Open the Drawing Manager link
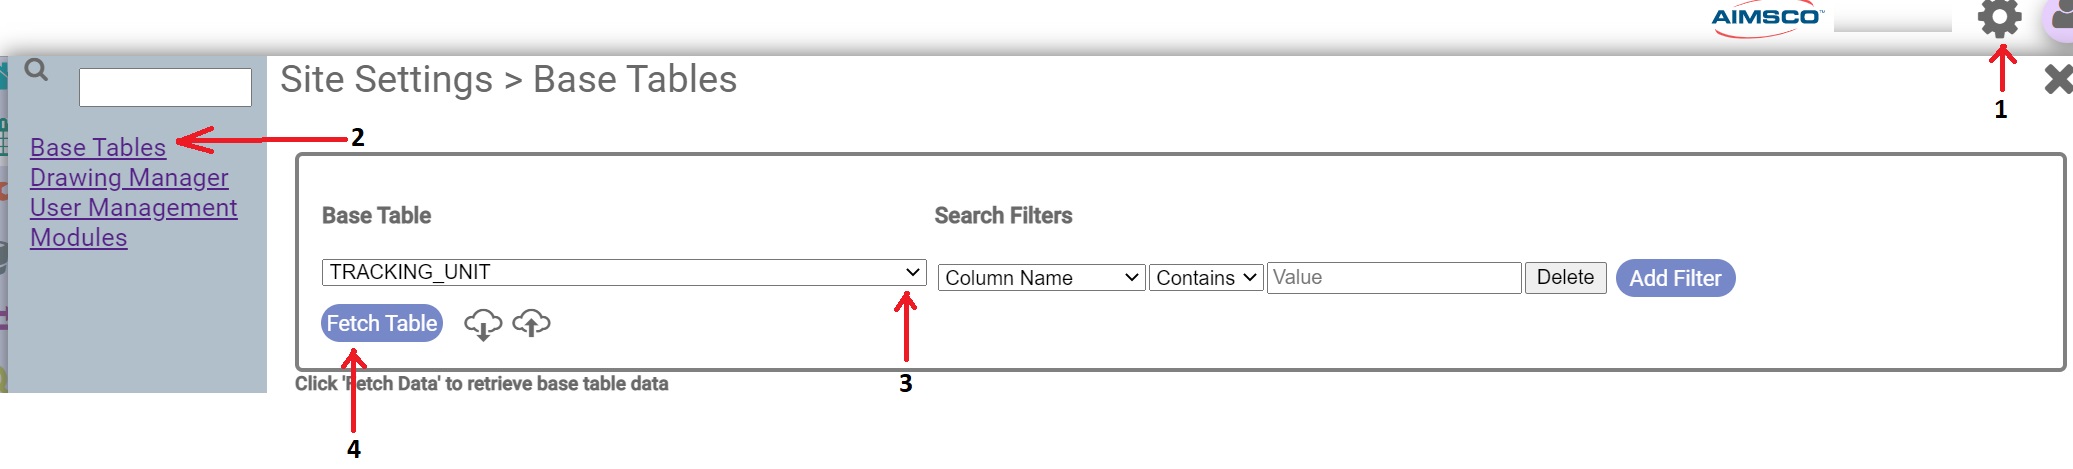Screen dimensions: 2073x469 (129, 177)
